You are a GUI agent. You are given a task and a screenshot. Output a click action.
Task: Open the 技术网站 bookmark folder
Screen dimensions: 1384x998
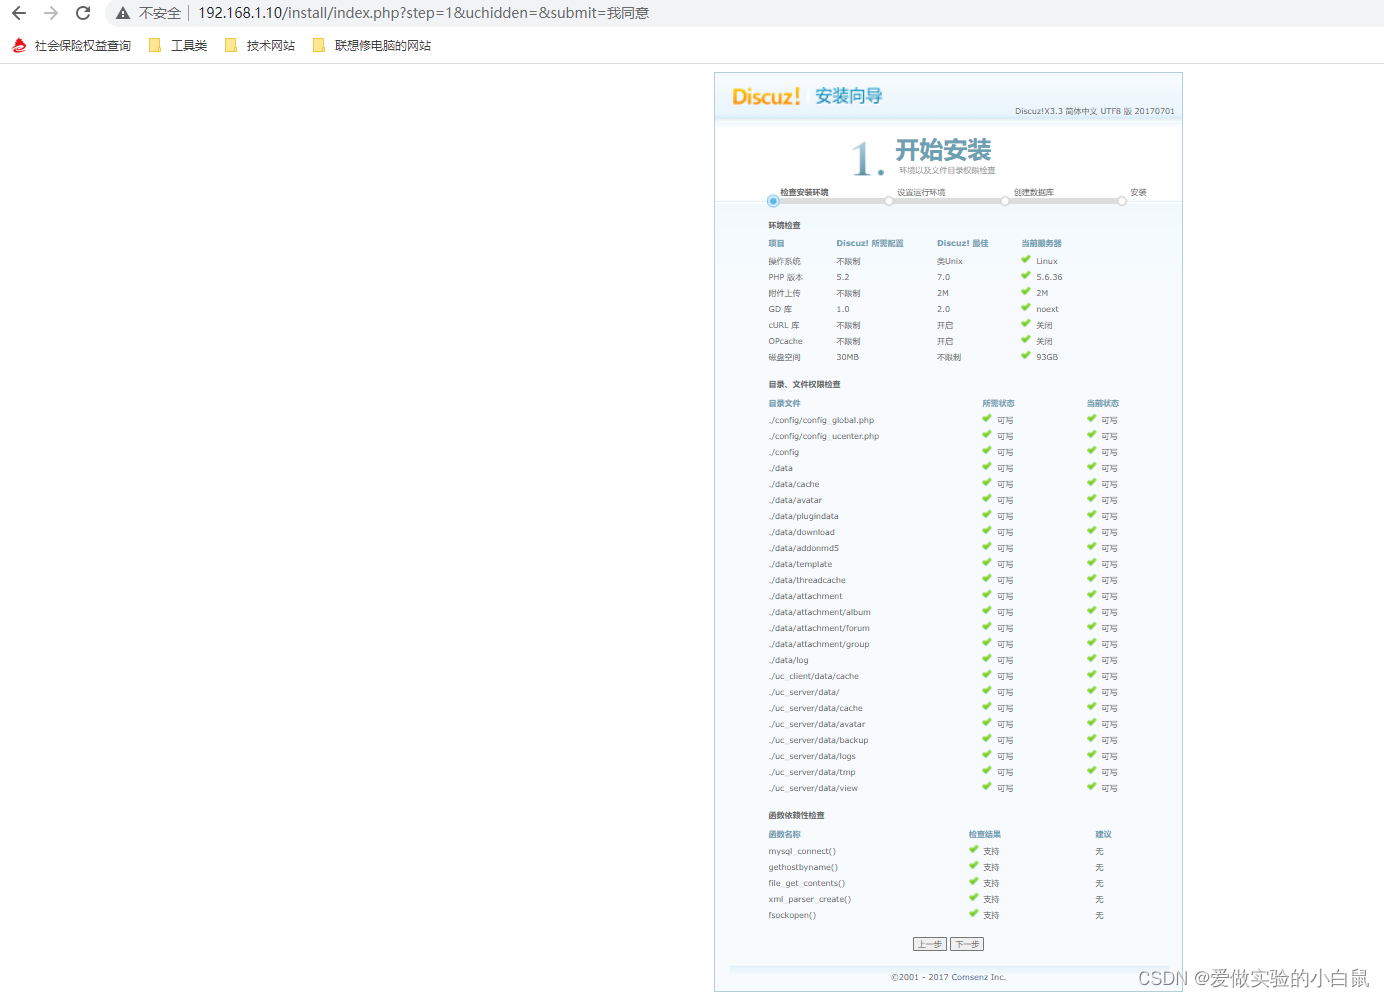click(260, 45)
